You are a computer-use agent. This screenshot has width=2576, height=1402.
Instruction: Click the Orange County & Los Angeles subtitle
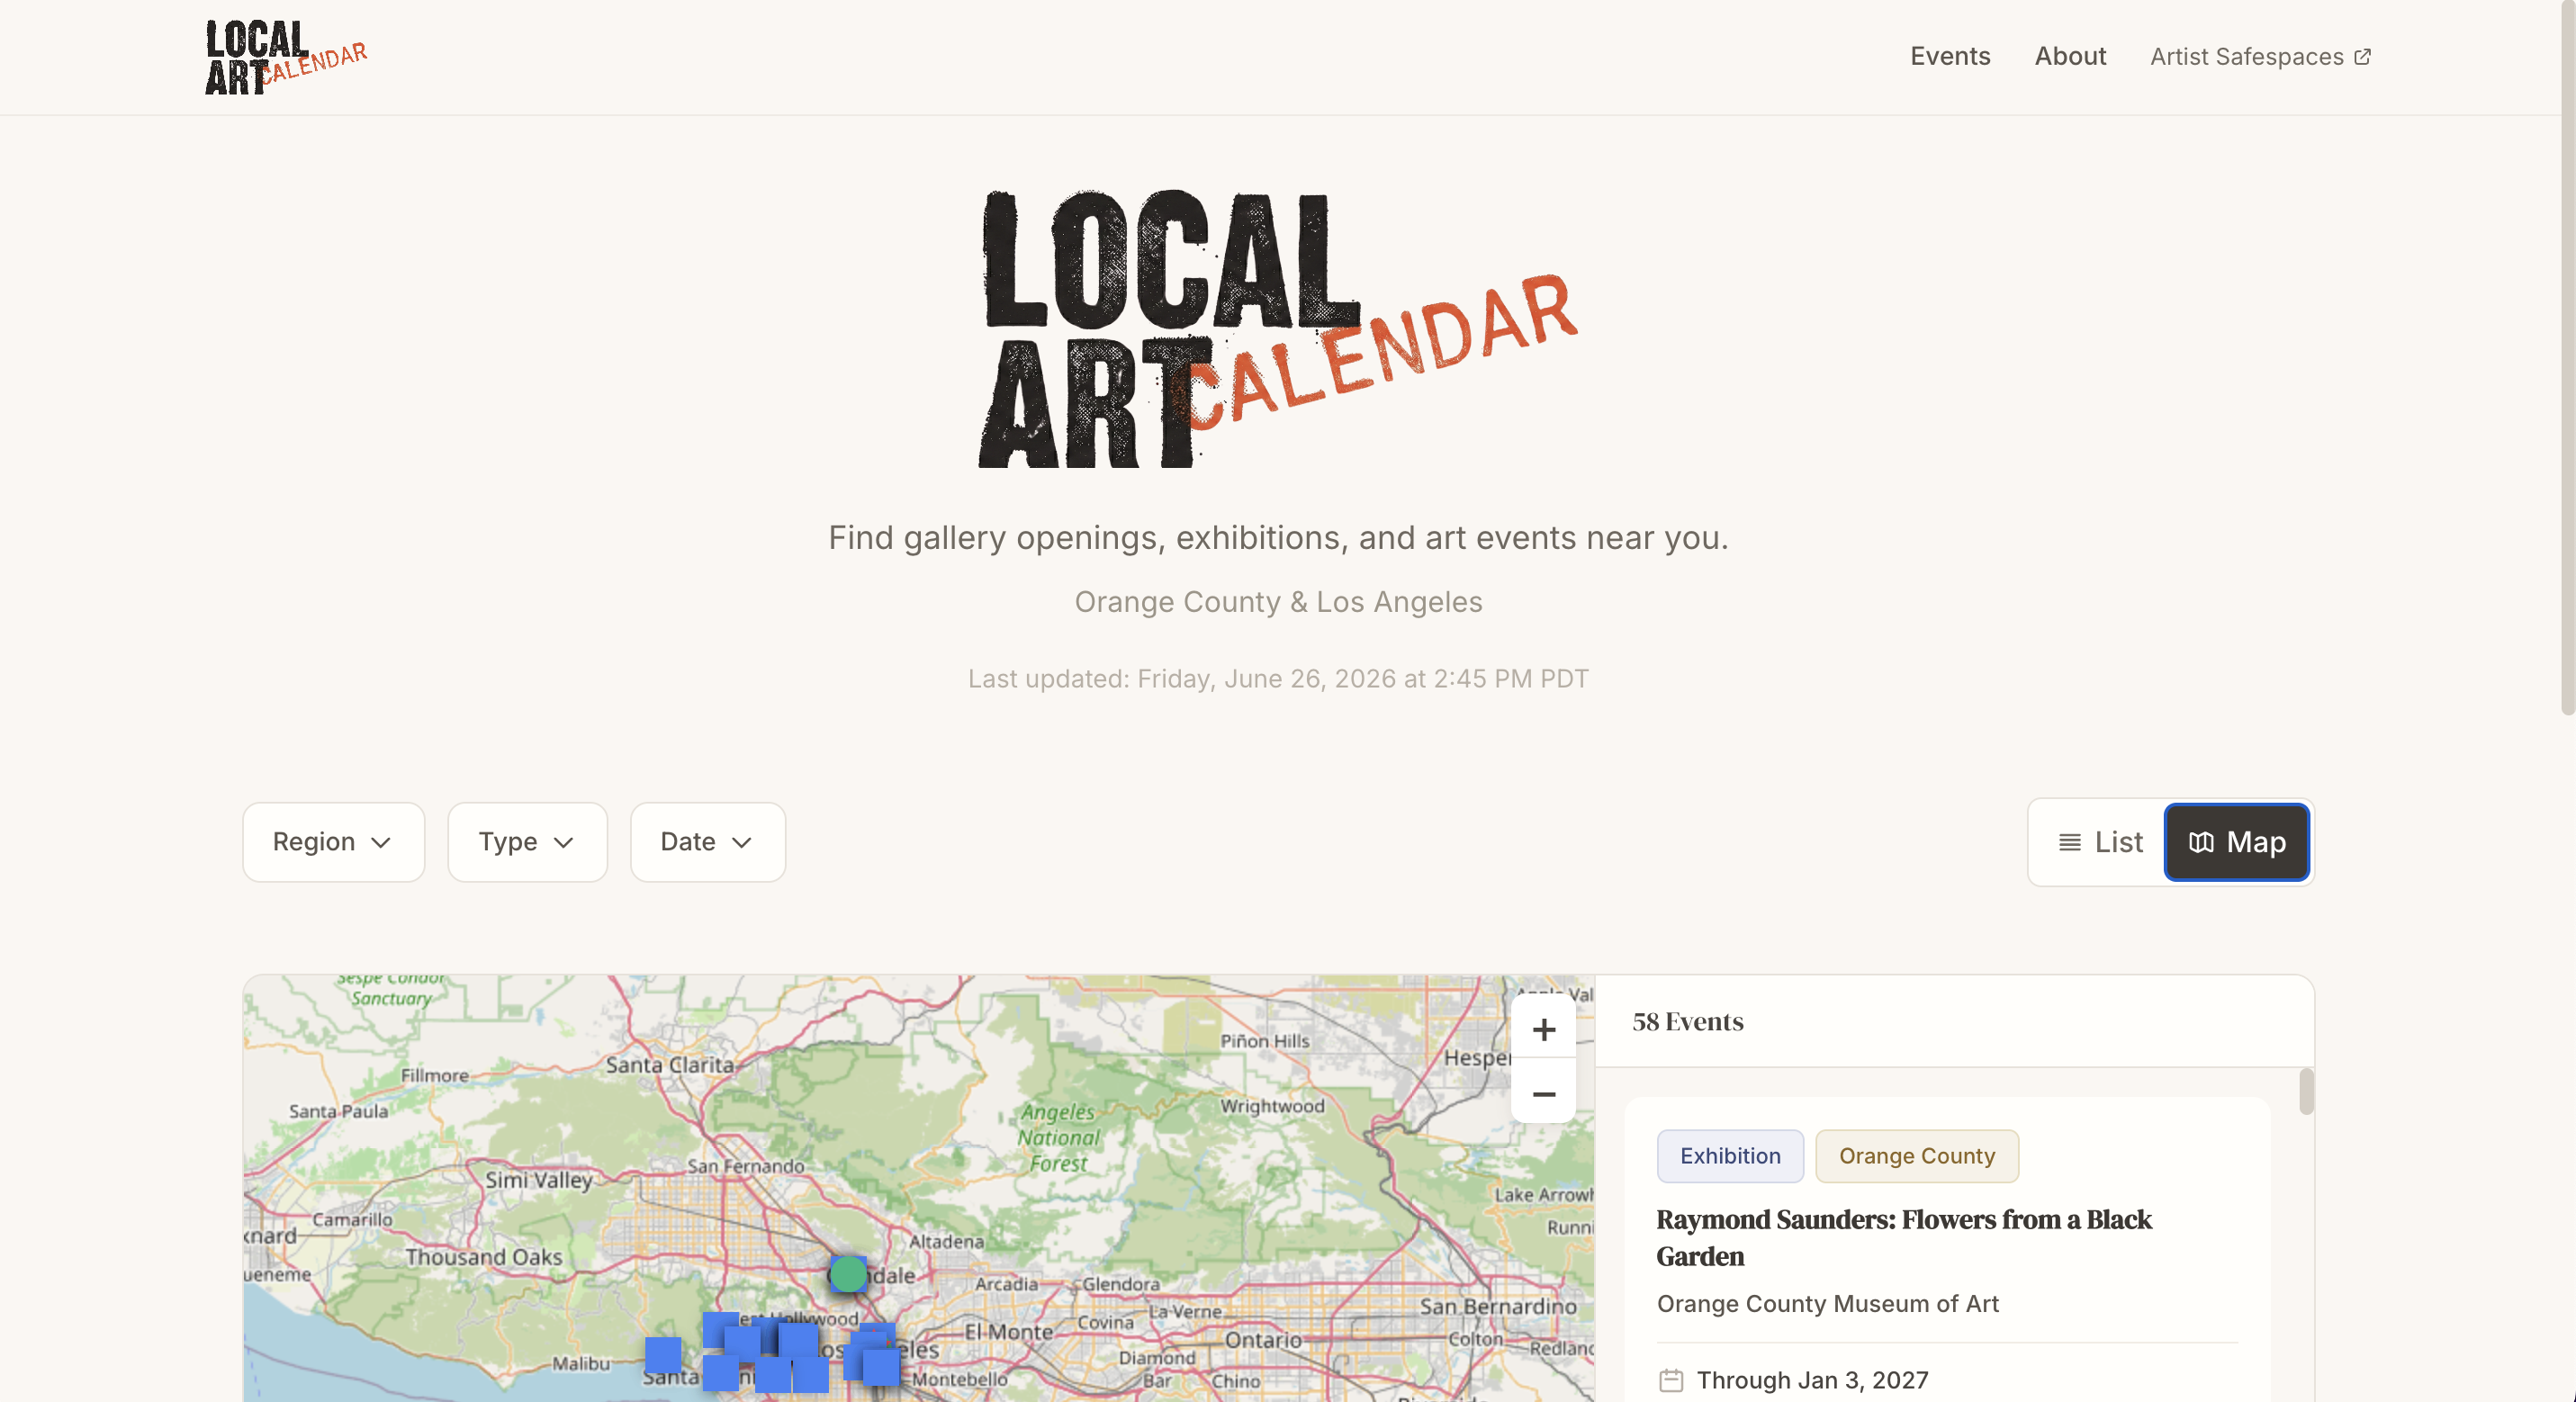[x=1277, y=601]
